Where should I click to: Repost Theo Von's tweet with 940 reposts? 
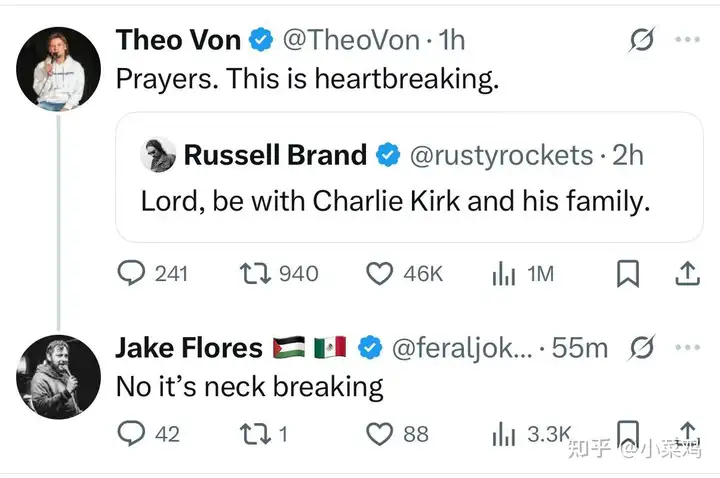[x=256, y=273]
